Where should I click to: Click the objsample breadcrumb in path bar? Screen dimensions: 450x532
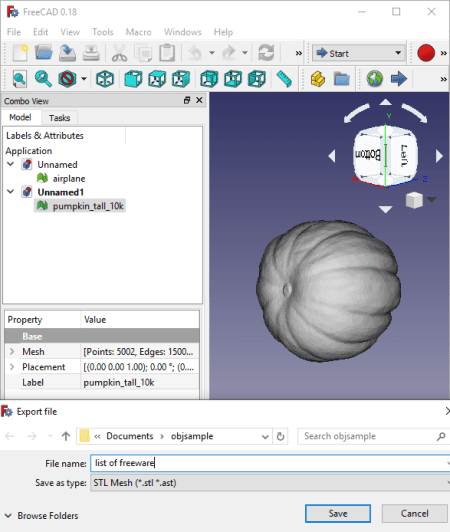point(192,436)
